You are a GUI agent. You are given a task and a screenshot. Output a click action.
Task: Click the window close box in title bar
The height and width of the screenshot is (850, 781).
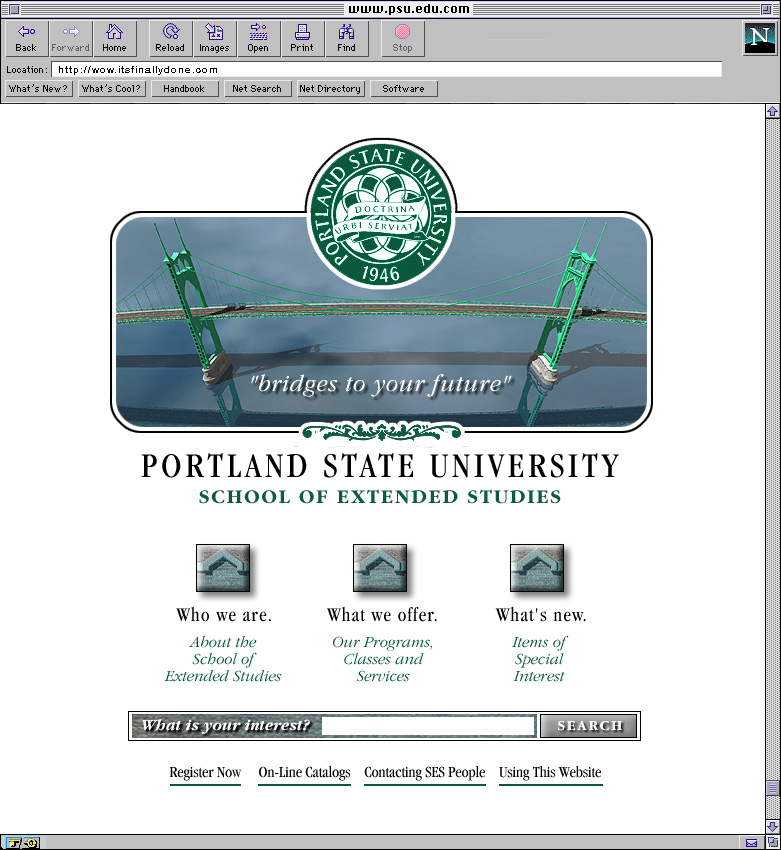tap(14, 9)
